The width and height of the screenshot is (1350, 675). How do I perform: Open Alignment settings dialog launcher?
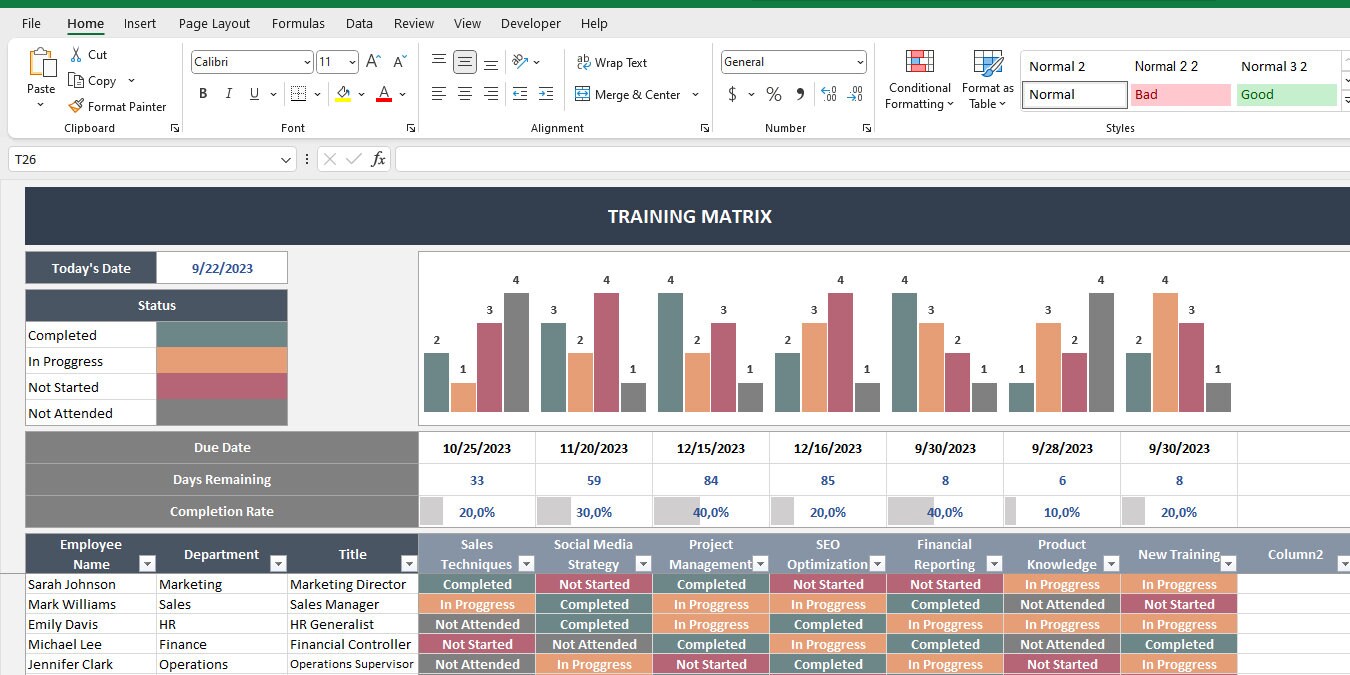pos(705,128)
